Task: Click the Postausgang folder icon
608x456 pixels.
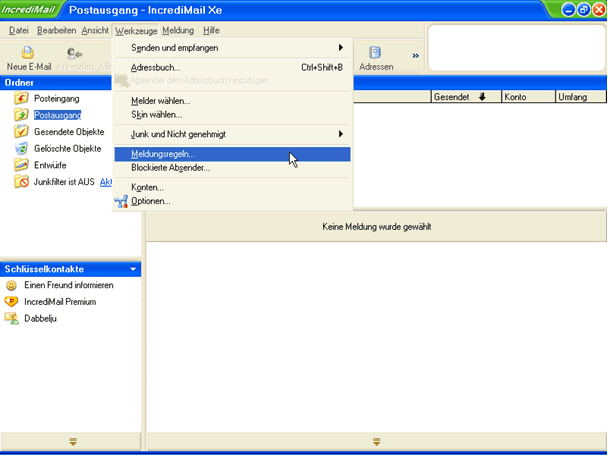Action: [x=21, y=115]
